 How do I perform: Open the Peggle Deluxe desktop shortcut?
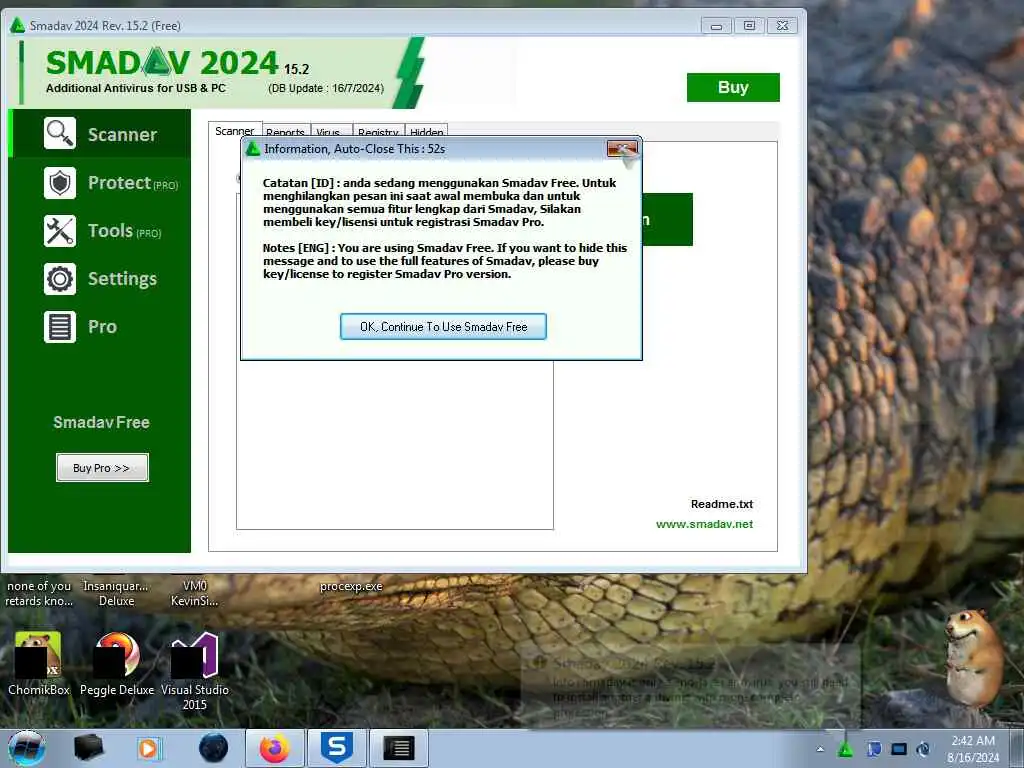[x=117, y=665]
